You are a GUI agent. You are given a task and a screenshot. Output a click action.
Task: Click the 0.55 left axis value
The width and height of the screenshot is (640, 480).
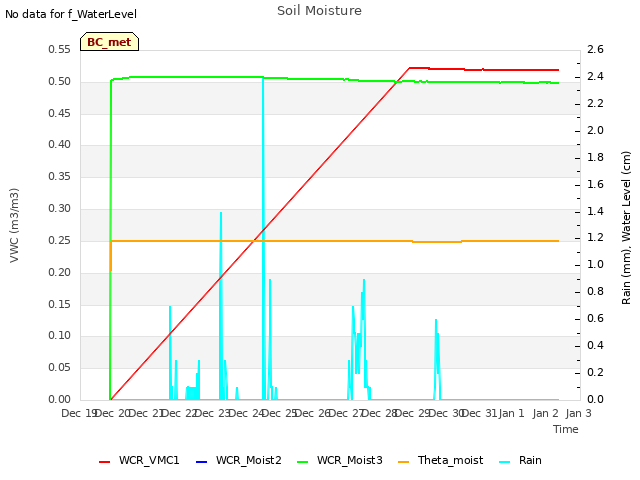click(59, 49)
